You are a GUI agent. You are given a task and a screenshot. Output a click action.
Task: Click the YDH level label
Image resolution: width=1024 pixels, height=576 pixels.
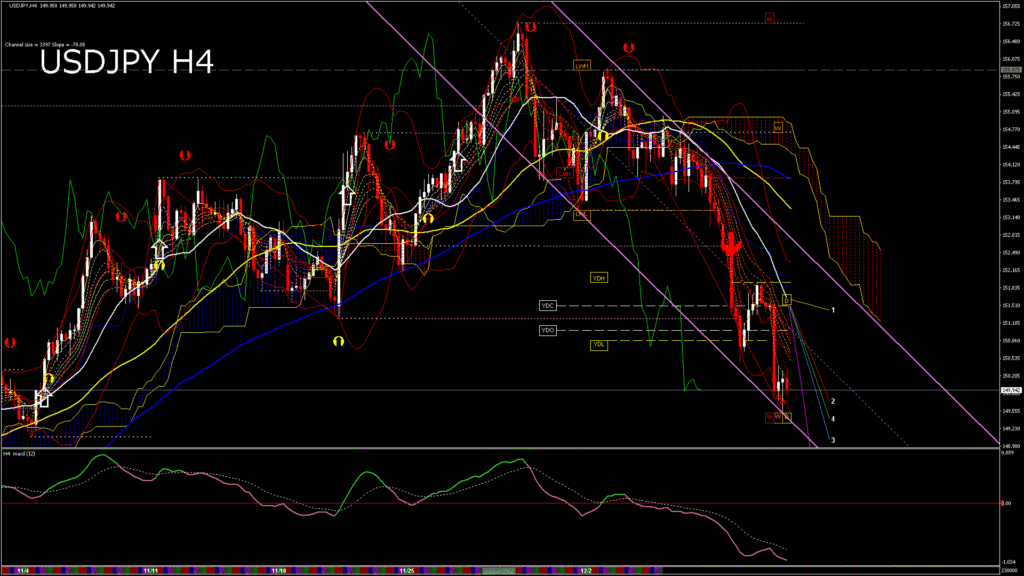point(599,278)
